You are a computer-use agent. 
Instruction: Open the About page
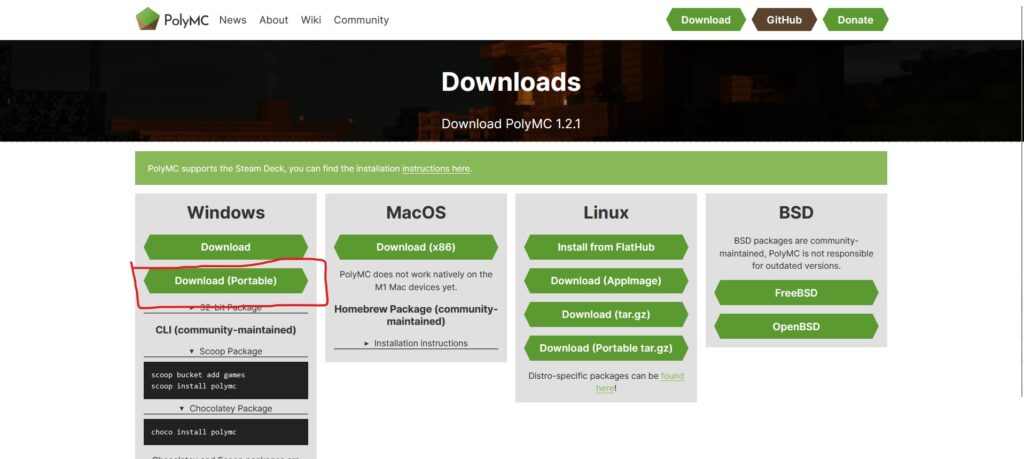click(273, 20)
